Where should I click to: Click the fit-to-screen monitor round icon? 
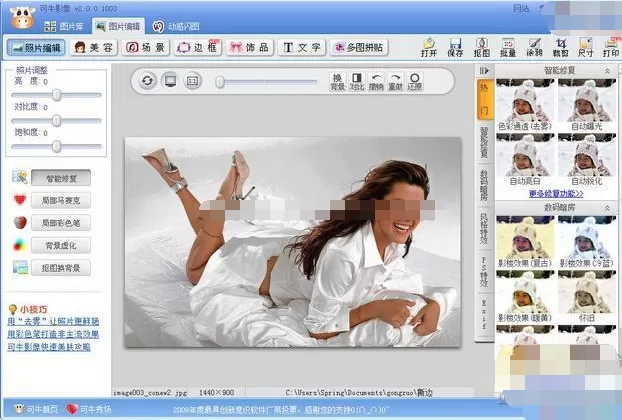(171, 81)
